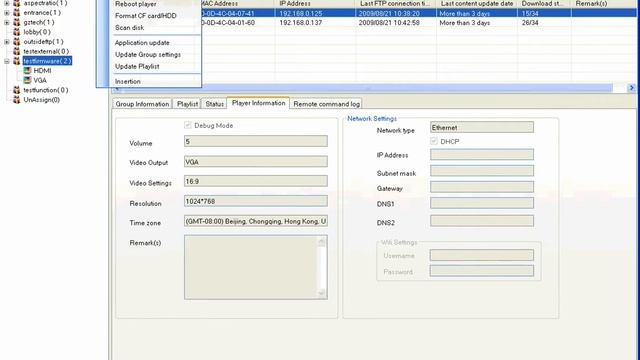Click the horizontal scrollbar right arrow
Viewport: 640px width, 360px height.
tap(631, 88)
